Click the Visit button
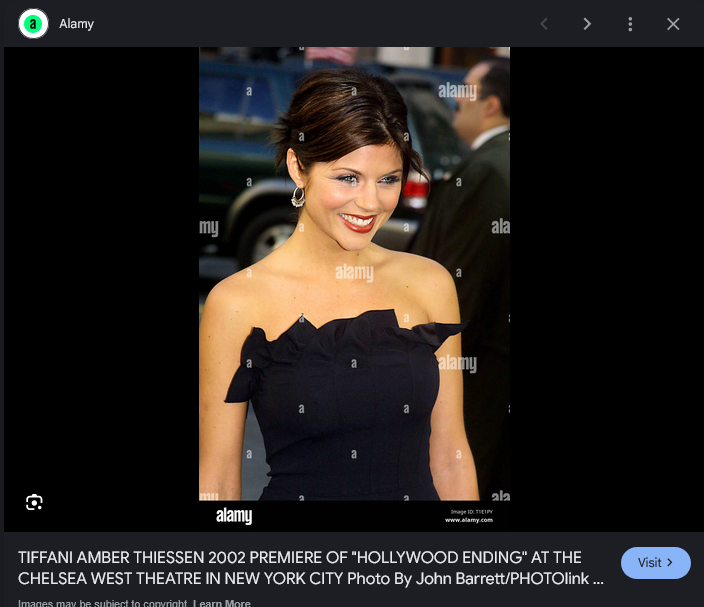This screenshot has width=704, height=607. (656, 563)
